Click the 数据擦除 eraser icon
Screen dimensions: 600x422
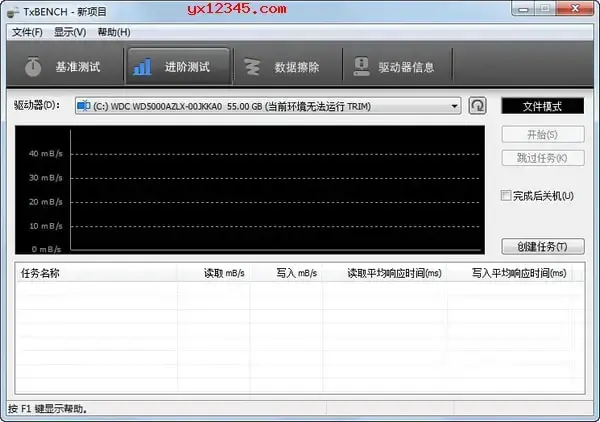(252, 67)
